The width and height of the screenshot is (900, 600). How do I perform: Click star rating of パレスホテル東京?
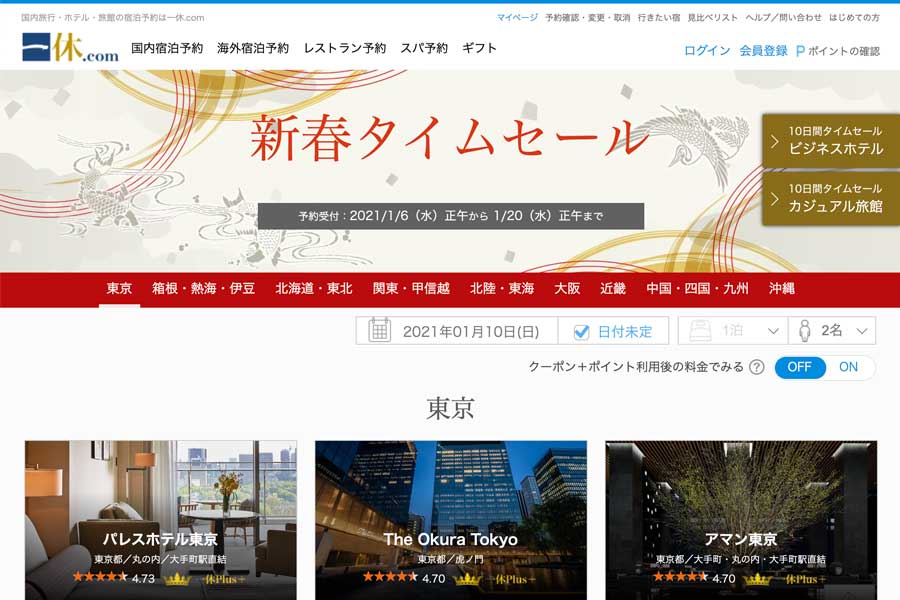[100, 577]
